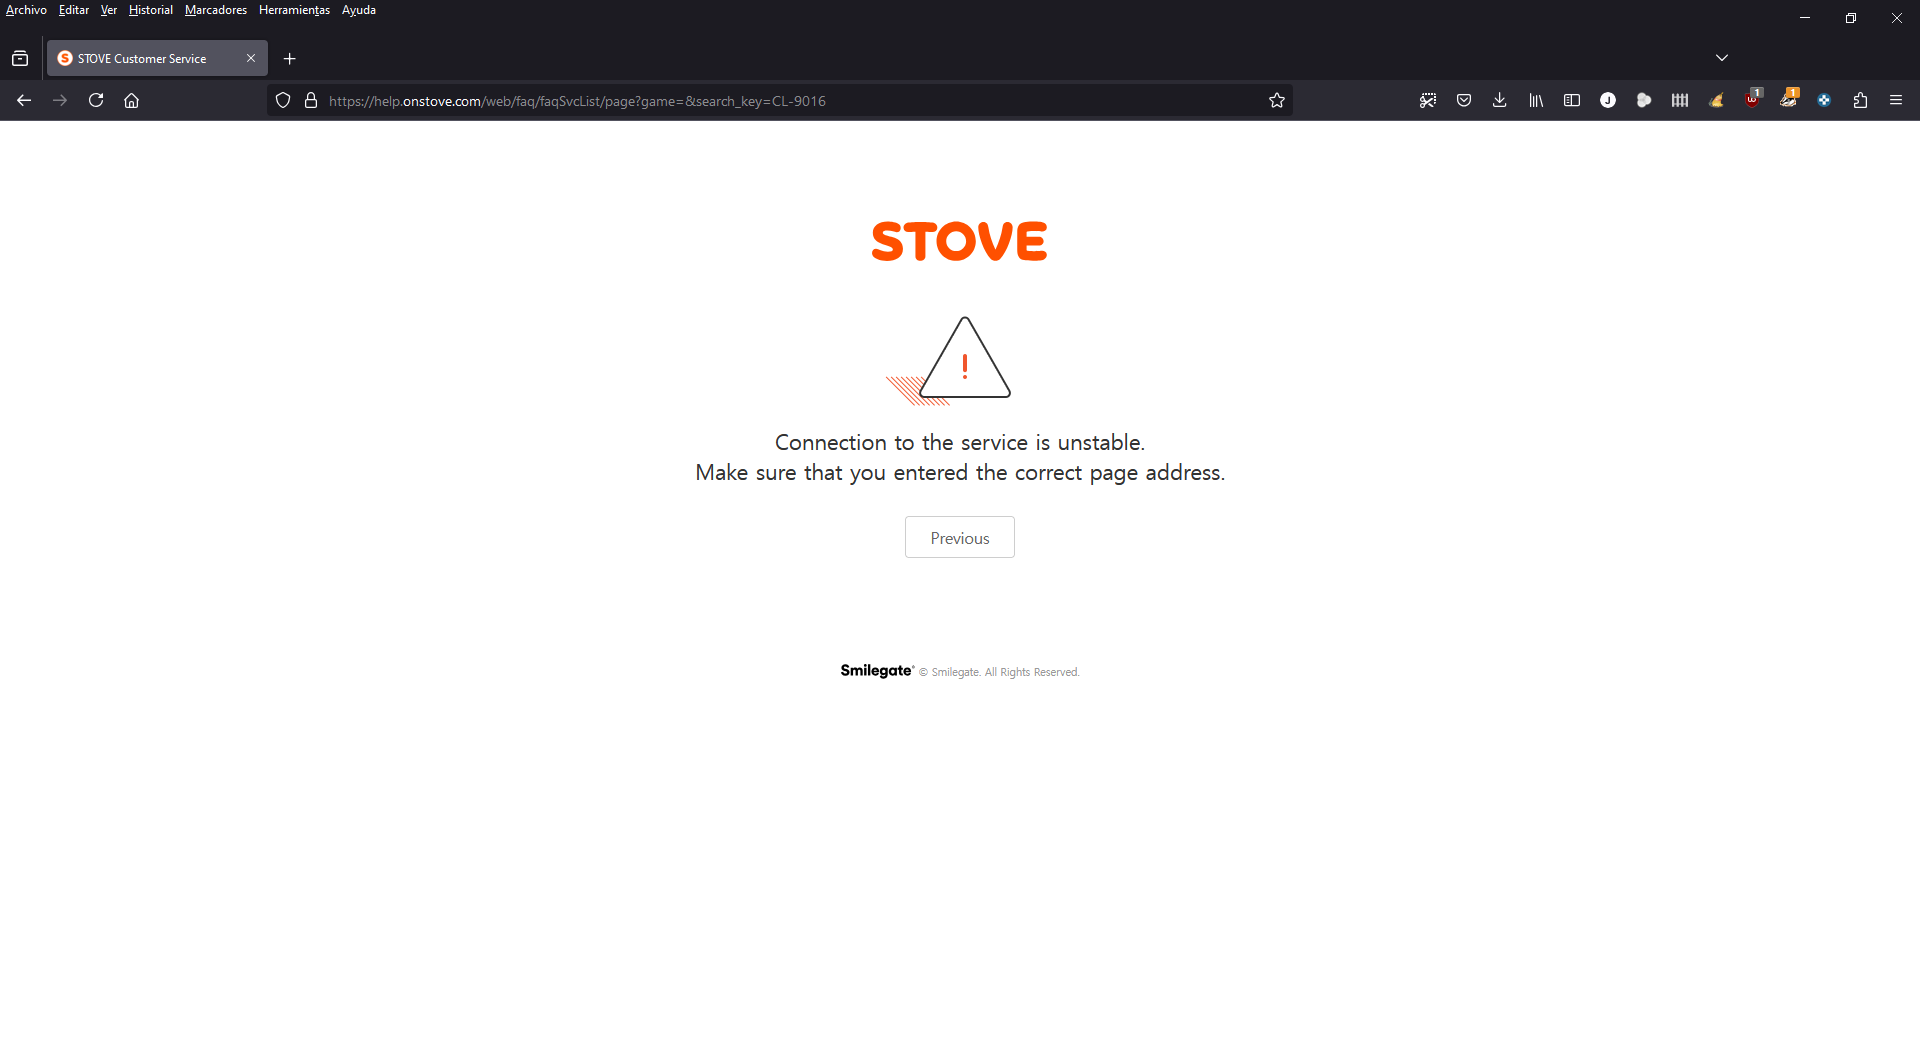Screen dimensions: 1920x1040
Task: Bookmark this page with the star
Action: (1277, 100)
